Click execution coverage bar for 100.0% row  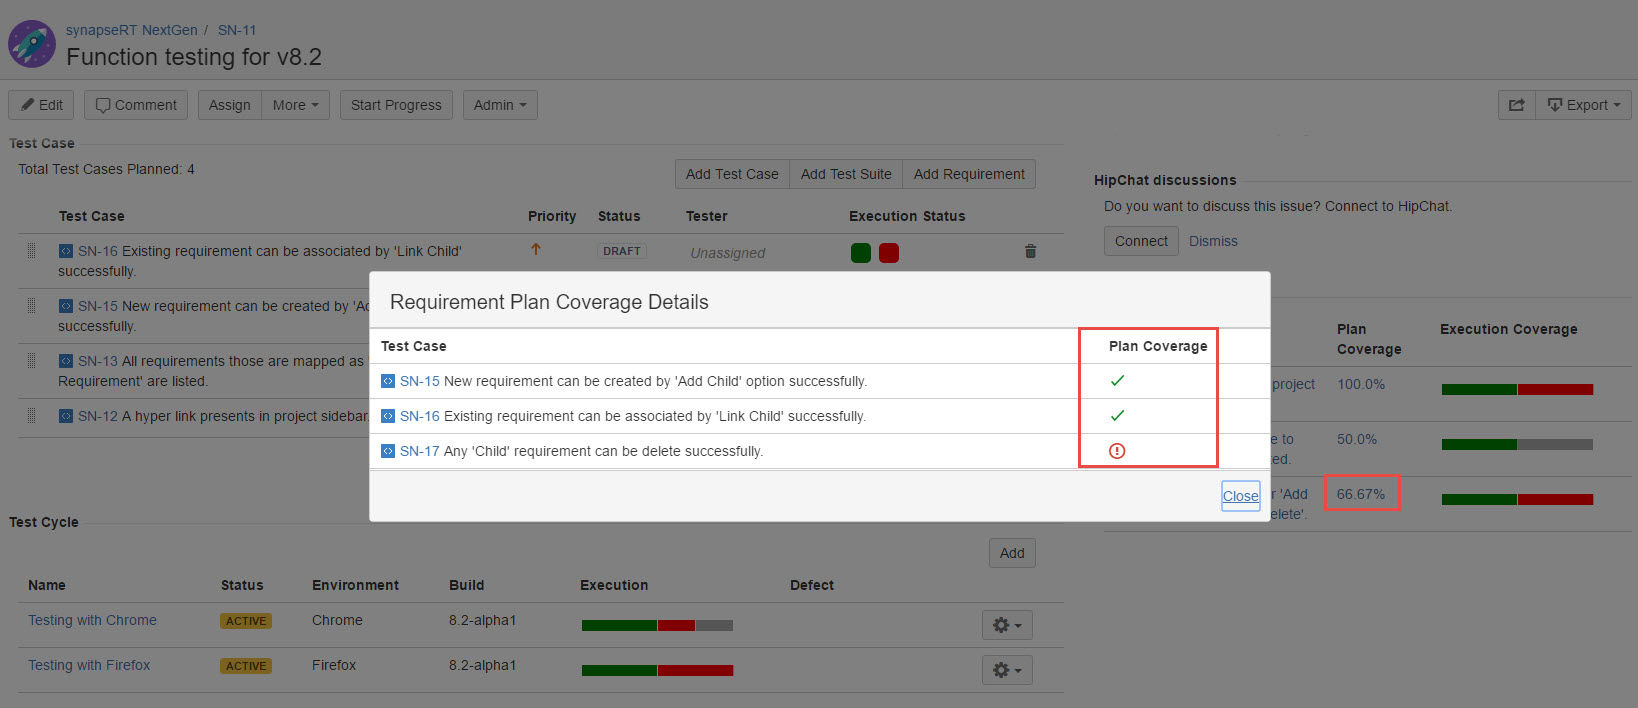tap(1517, 389)
